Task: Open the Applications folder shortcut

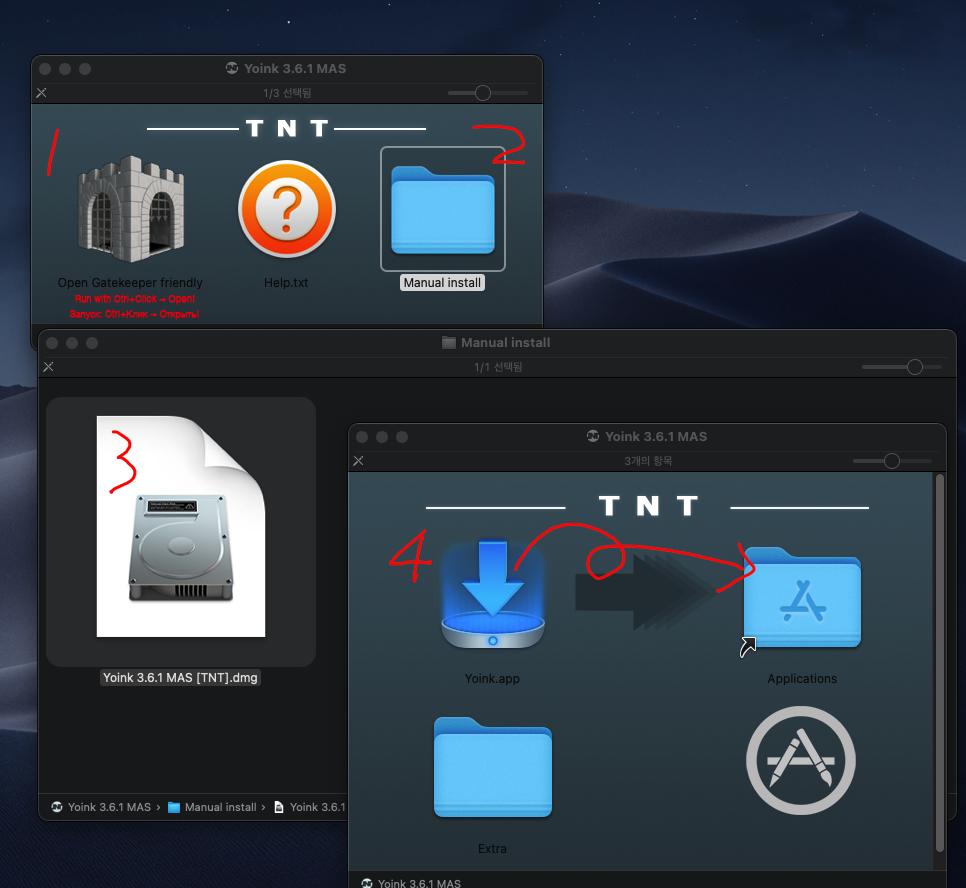Action: click(x=802, y=598)
